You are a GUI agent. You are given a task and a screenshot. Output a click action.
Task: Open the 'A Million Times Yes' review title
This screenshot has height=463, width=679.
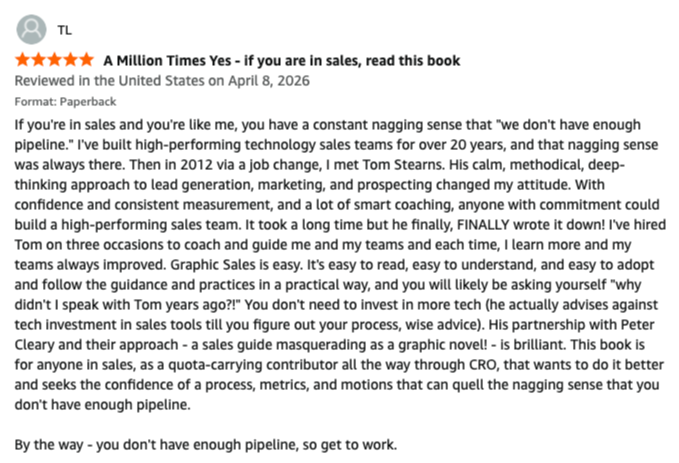tap(281, 61)
